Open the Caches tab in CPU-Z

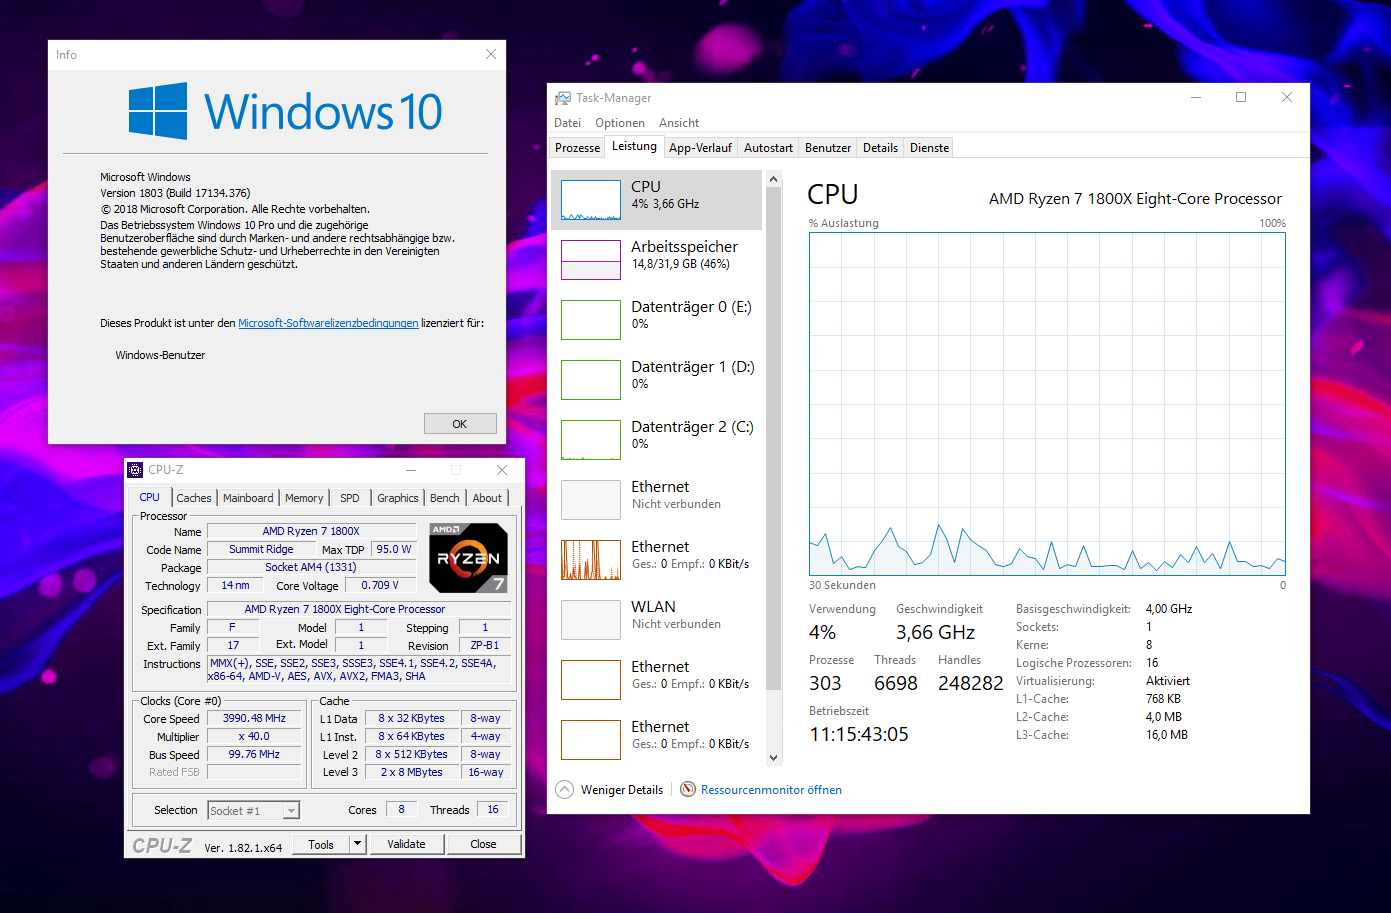coord(194,498)
